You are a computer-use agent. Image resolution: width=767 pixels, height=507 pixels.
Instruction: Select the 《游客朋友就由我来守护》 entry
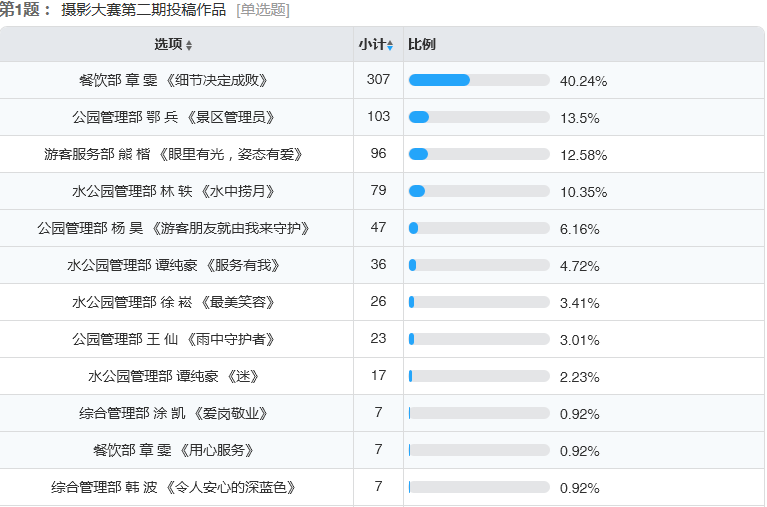point(174,228)
